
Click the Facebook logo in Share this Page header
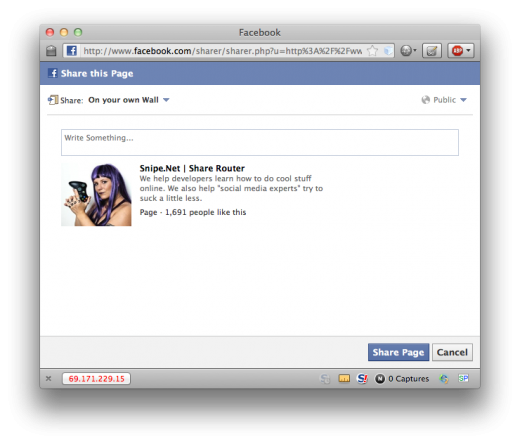[x=53, y=73]
